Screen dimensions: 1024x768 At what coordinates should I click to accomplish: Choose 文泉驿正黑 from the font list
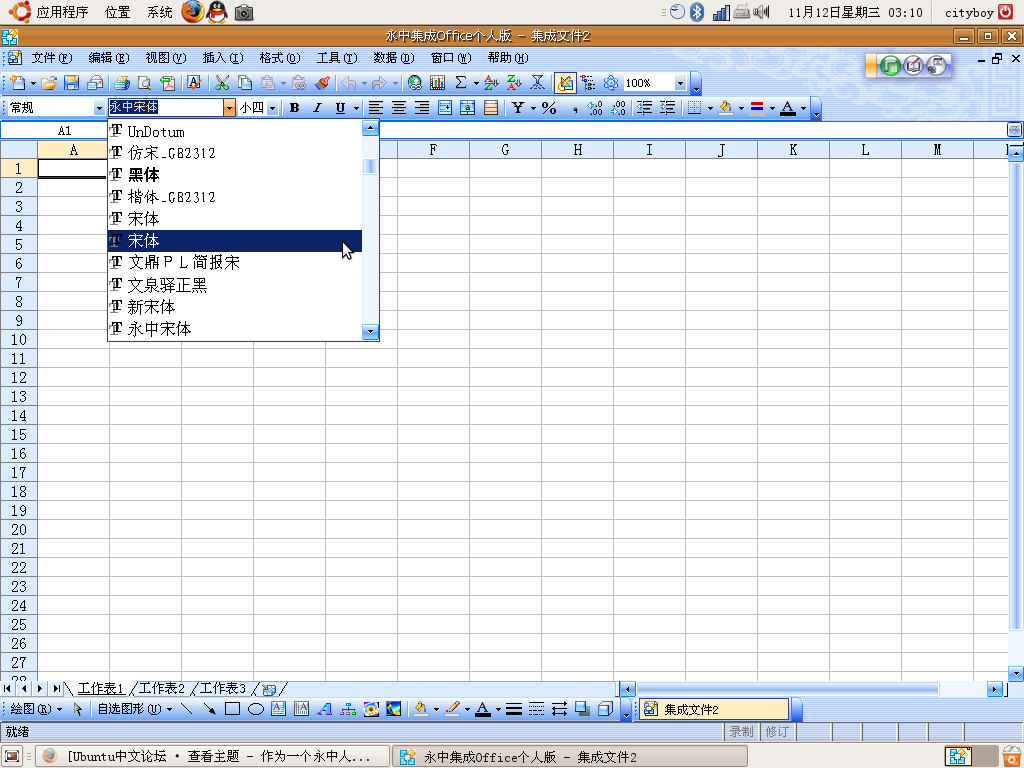[235, 285]
